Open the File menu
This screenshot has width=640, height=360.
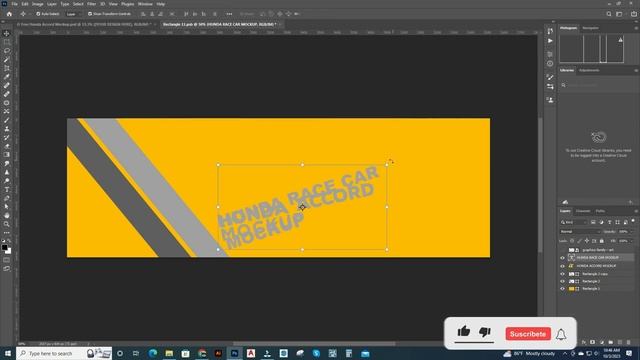[x=14, y=4]
